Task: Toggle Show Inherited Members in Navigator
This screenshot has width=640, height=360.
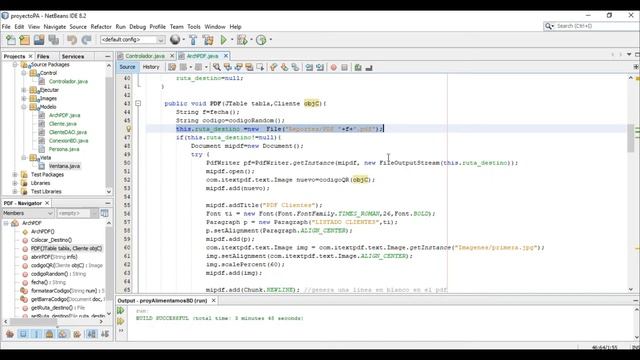Action: pos(10,334)
